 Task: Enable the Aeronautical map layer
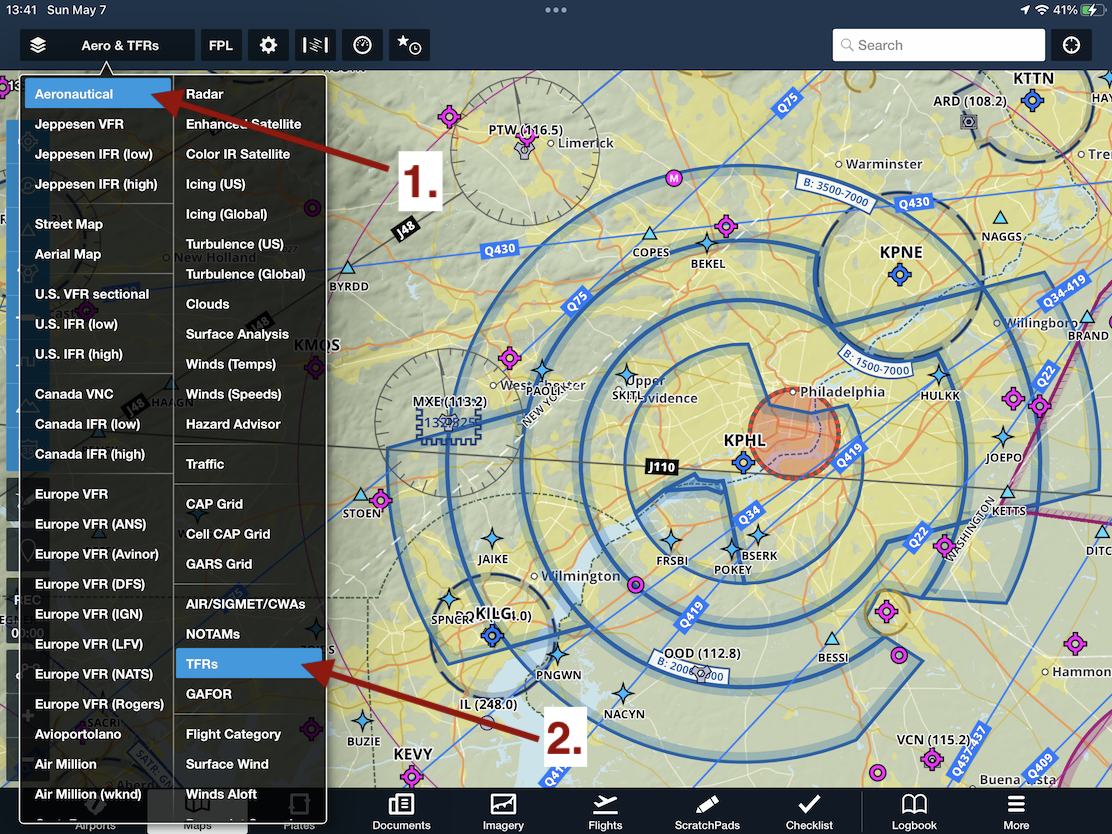coord(98,94)
